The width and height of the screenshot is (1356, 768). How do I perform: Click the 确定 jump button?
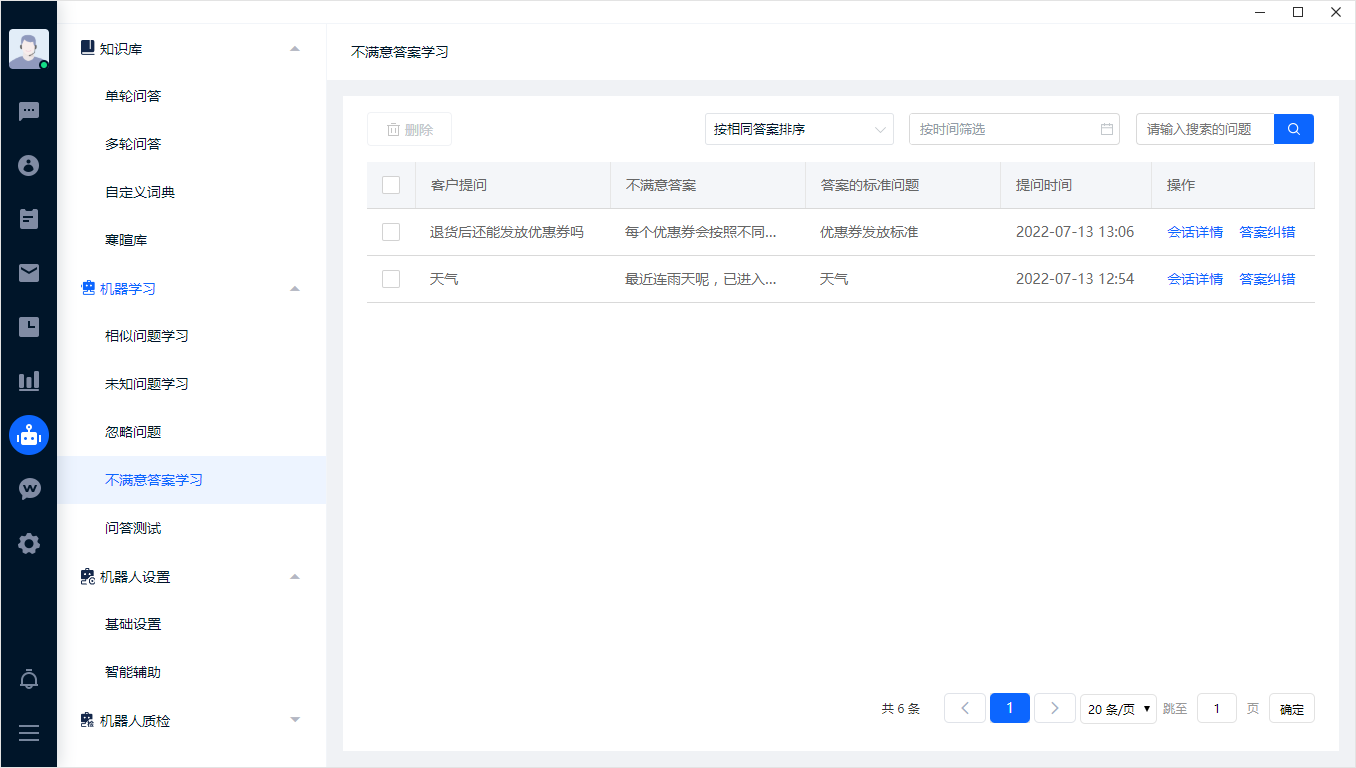click(1292, 709)
